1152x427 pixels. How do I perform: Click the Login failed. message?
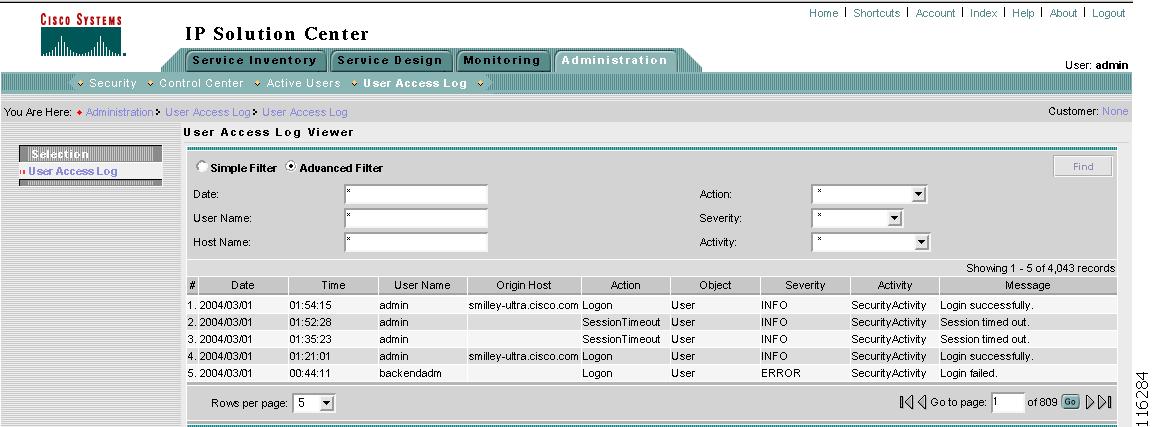[x=969, y=373]
